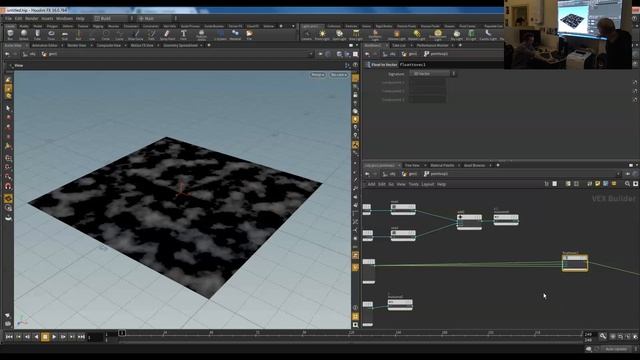Add a Spot Light from the shelf
This screenshot has height=360, width=640.
[x=339, y=35]
